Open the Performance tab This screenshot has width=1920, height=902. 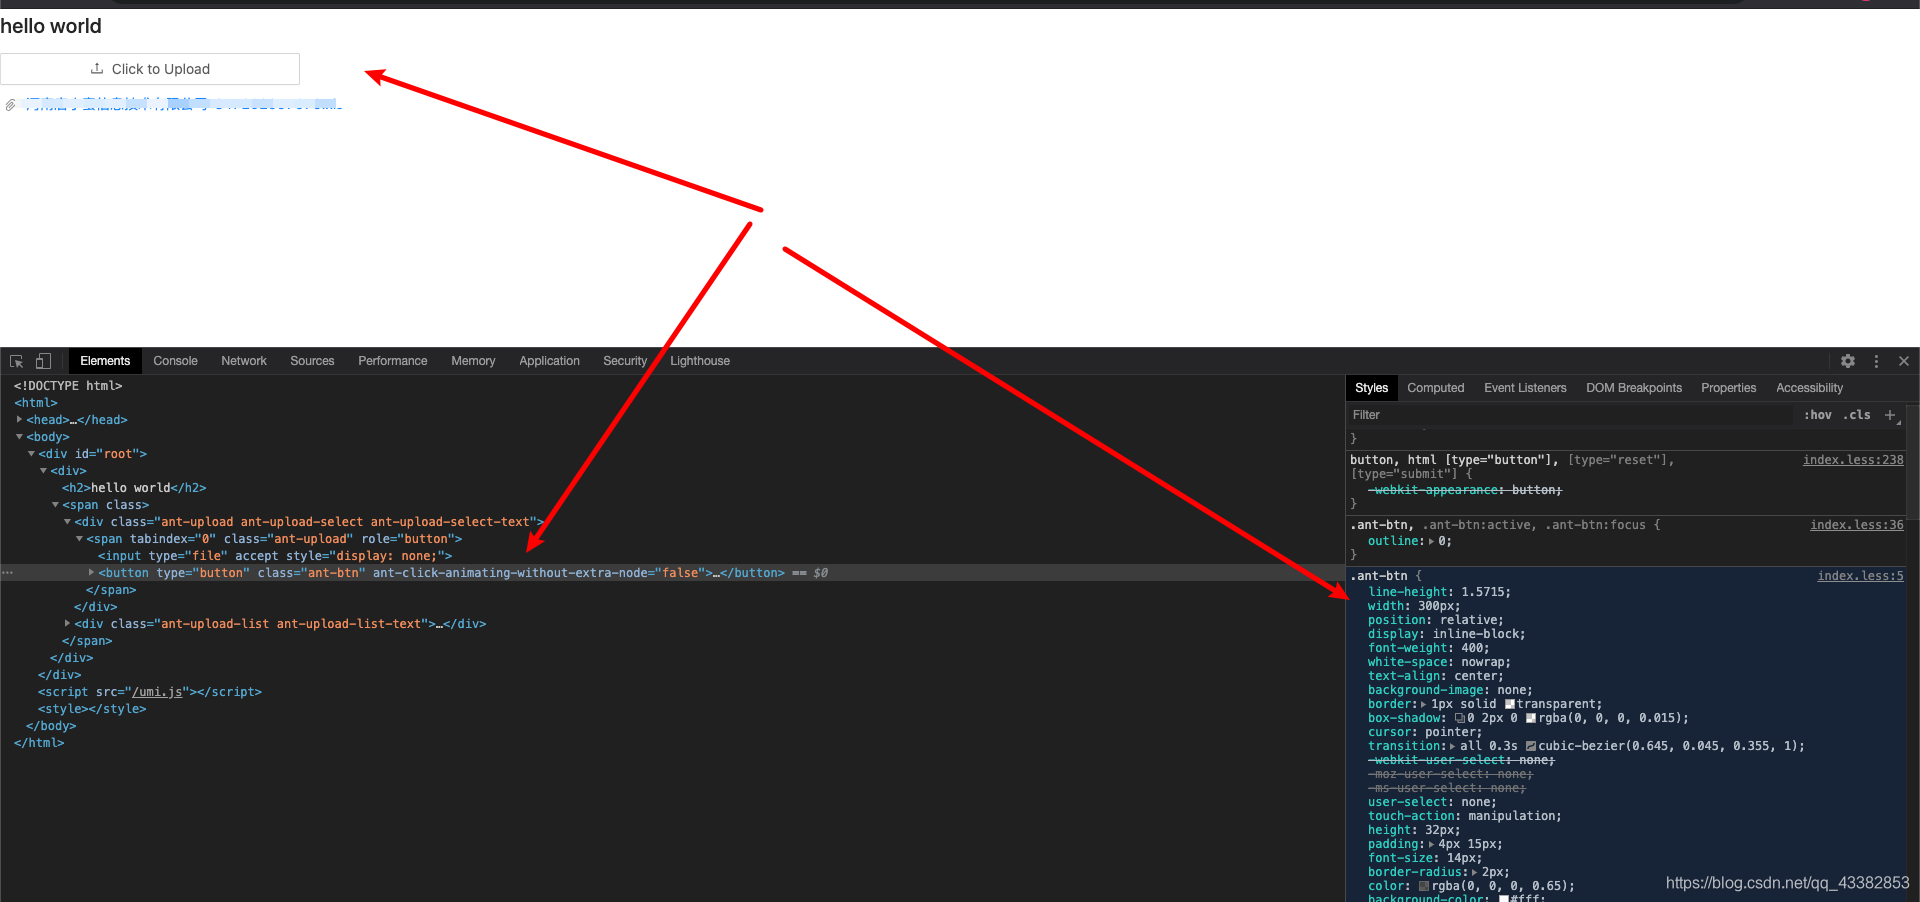coord(393,361)
